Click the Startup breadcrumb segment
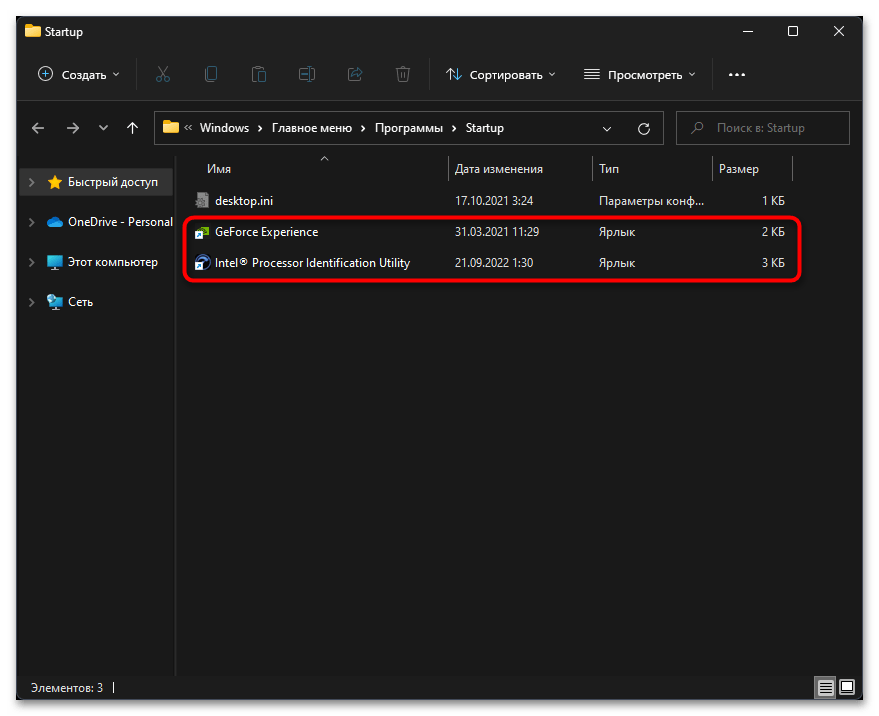879x716 pixels. [484, 128]
